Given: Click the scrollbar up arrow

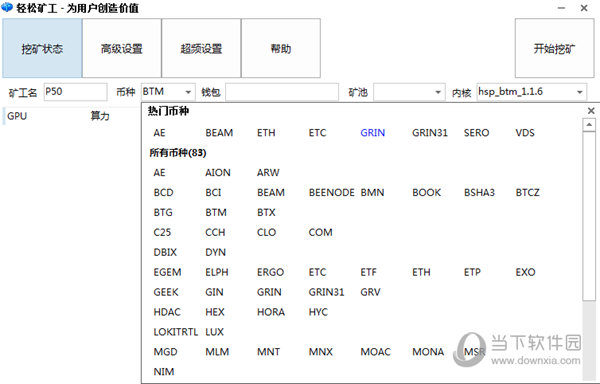Looking at the screenshot, I should tap(589, 125).
